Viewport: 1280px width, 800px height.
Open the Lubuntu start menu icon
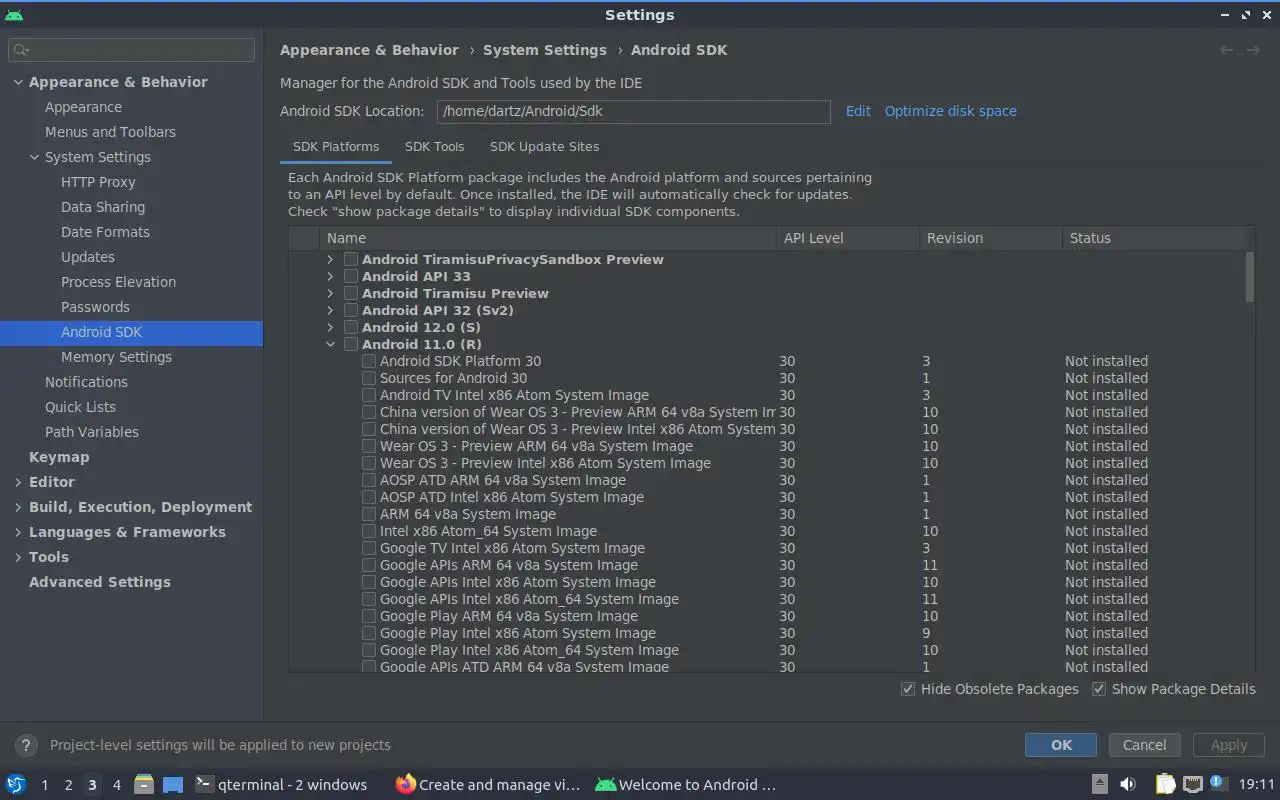(x=16, y=784)
